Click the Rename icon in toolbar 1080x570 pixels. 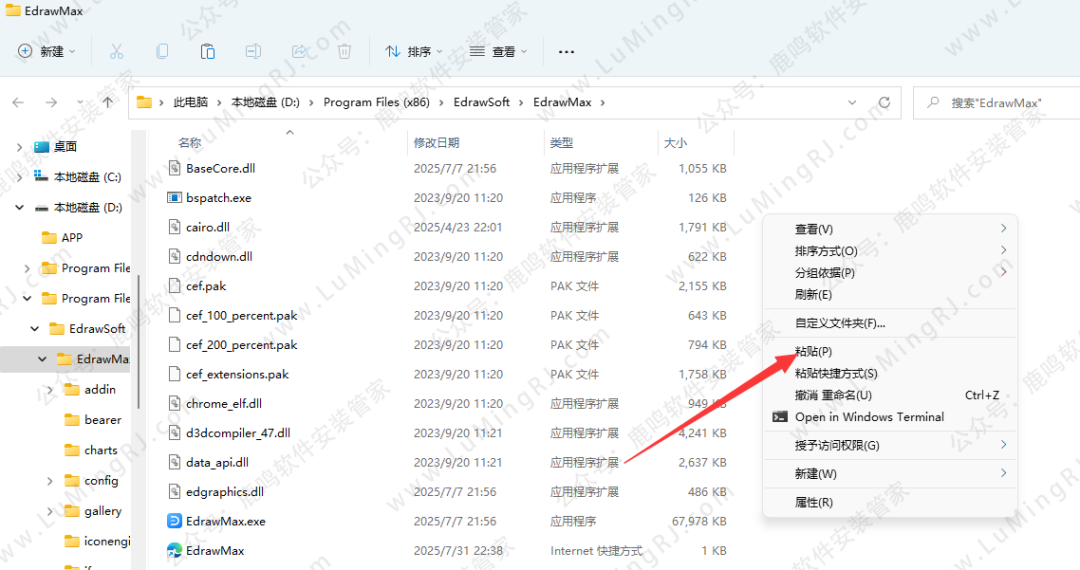click(x=253, y=51)
